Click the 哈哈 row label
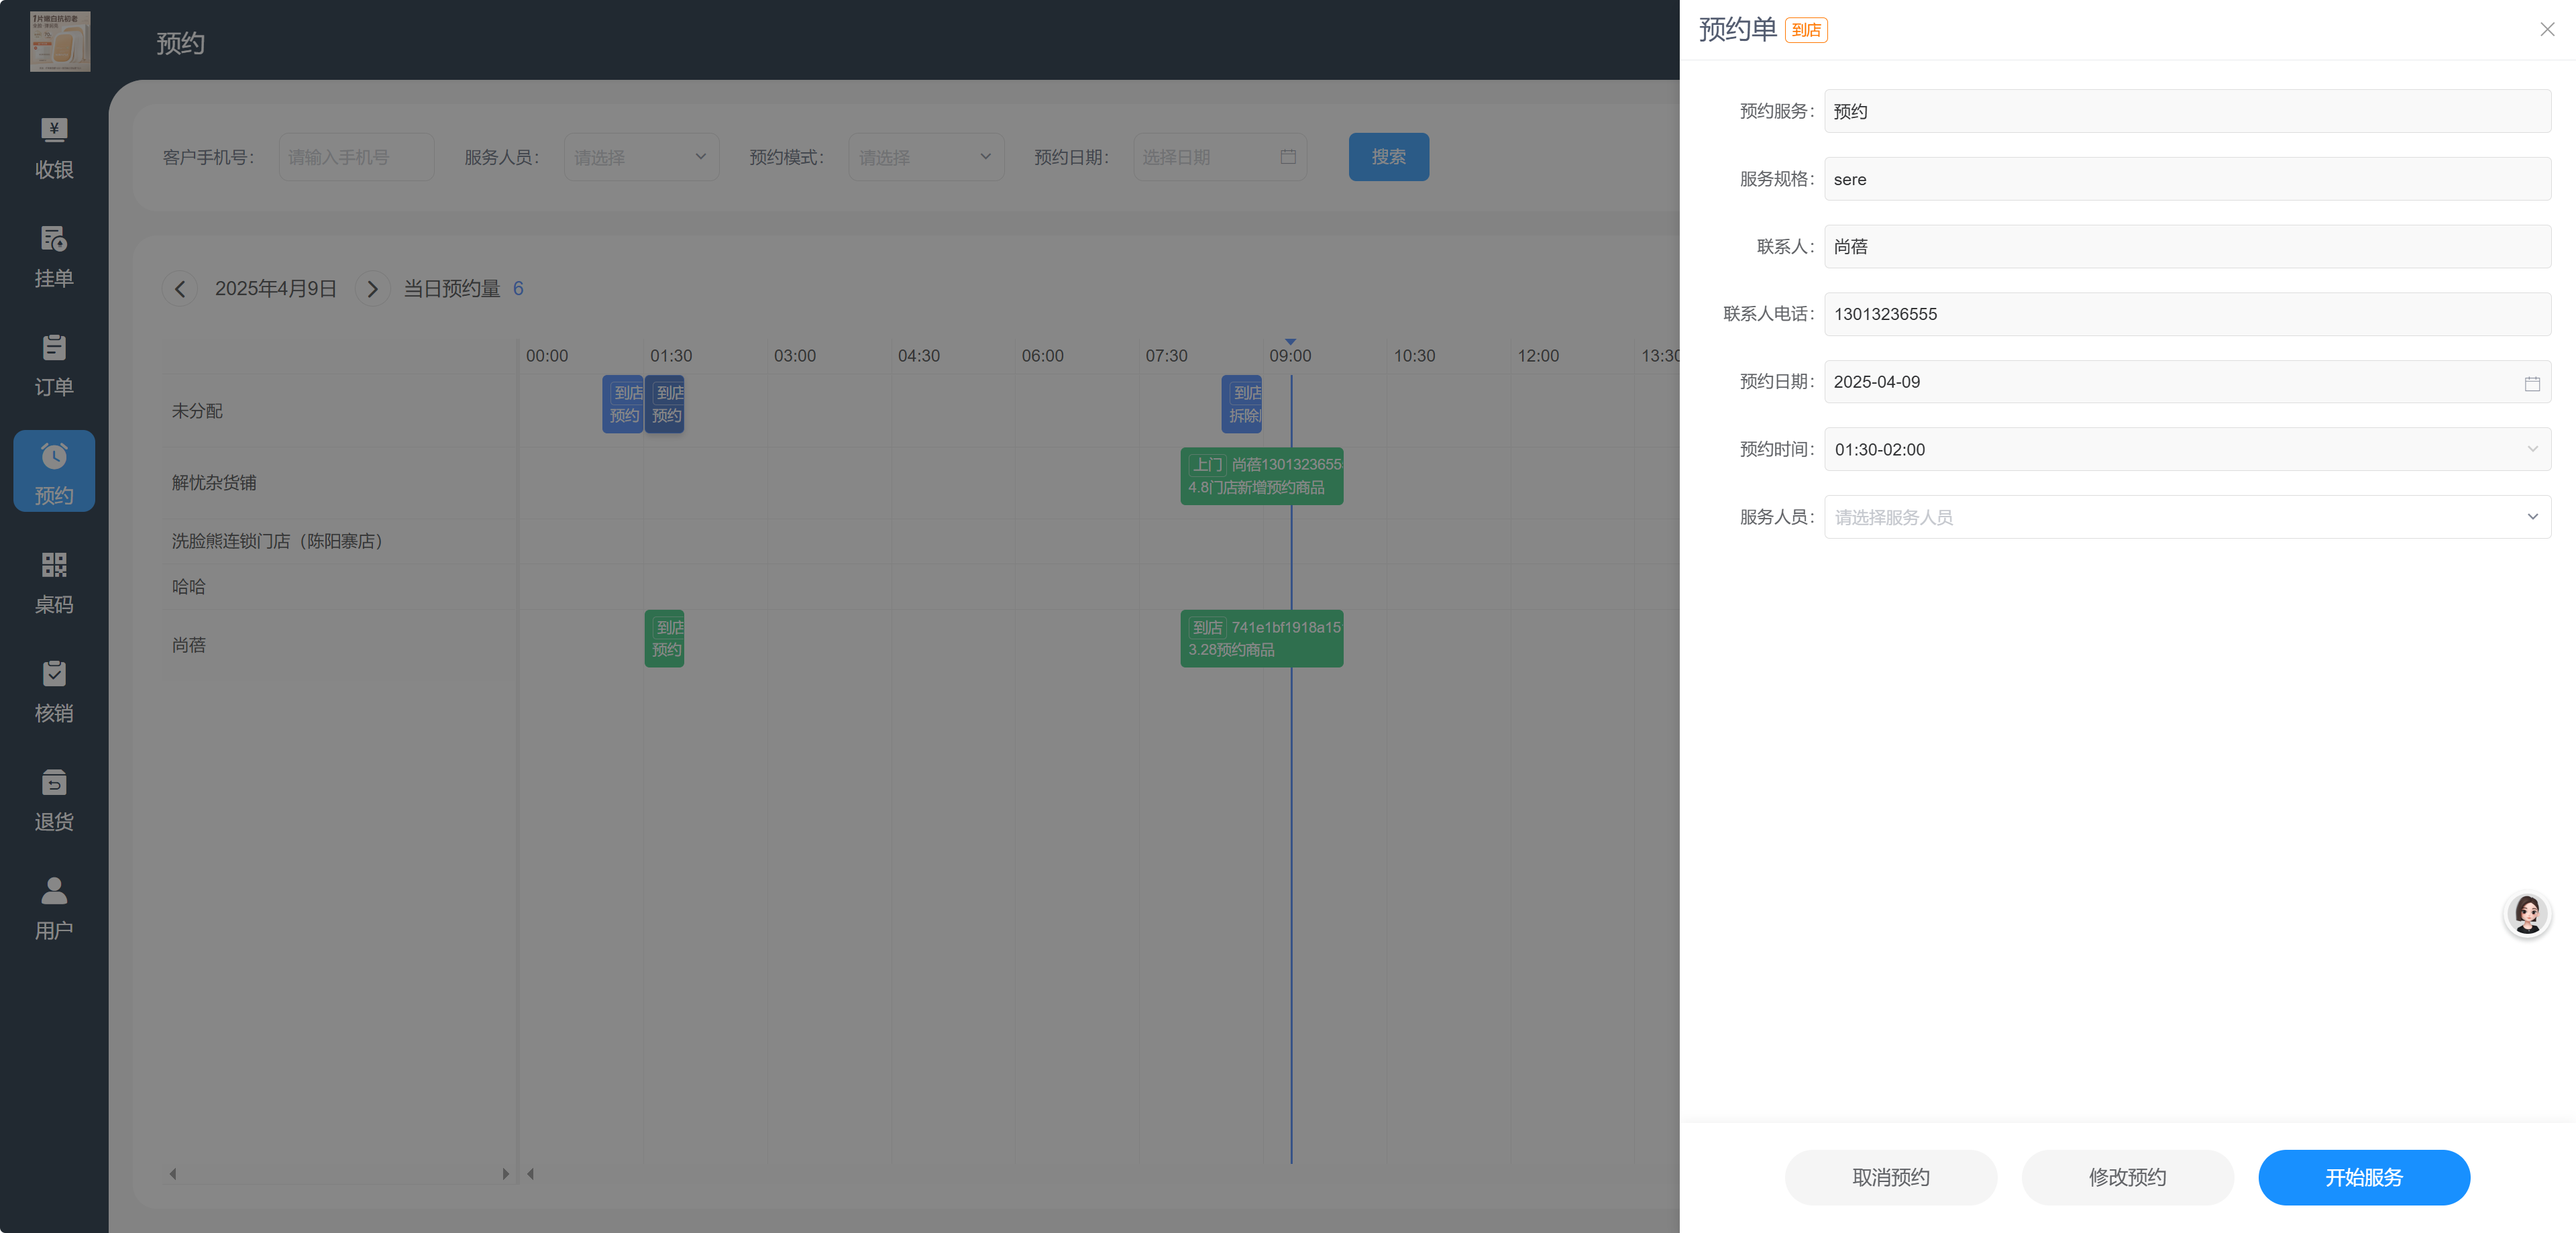Viewport: 2576px width, 1233px height. (x=188, y=587)
